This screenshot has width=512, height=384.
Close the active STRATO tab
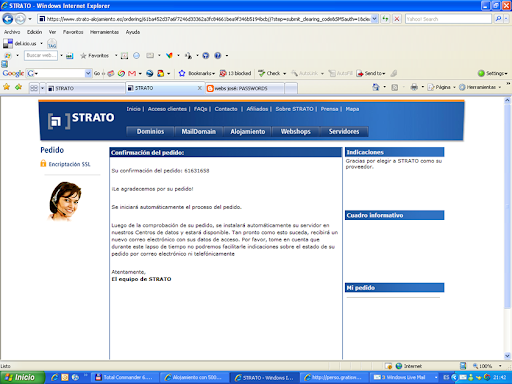tap(199, 88)
